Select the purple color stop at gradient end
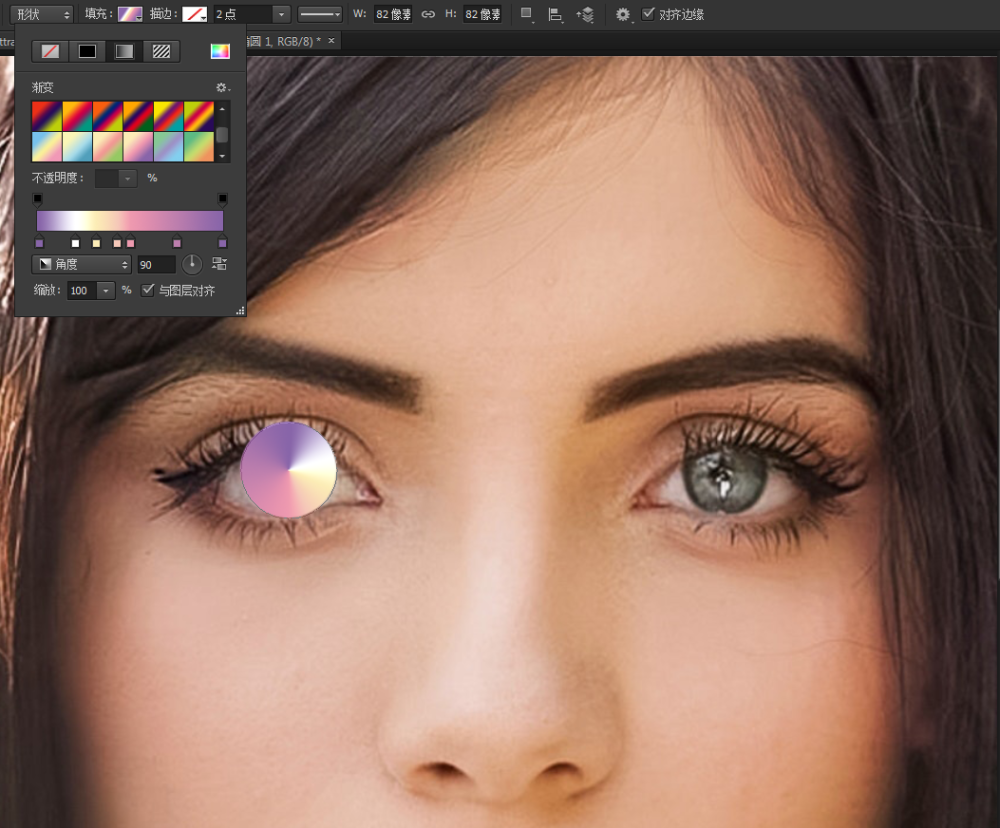The height and width of the screenshot is (828, 1000). tap(223, 242)
